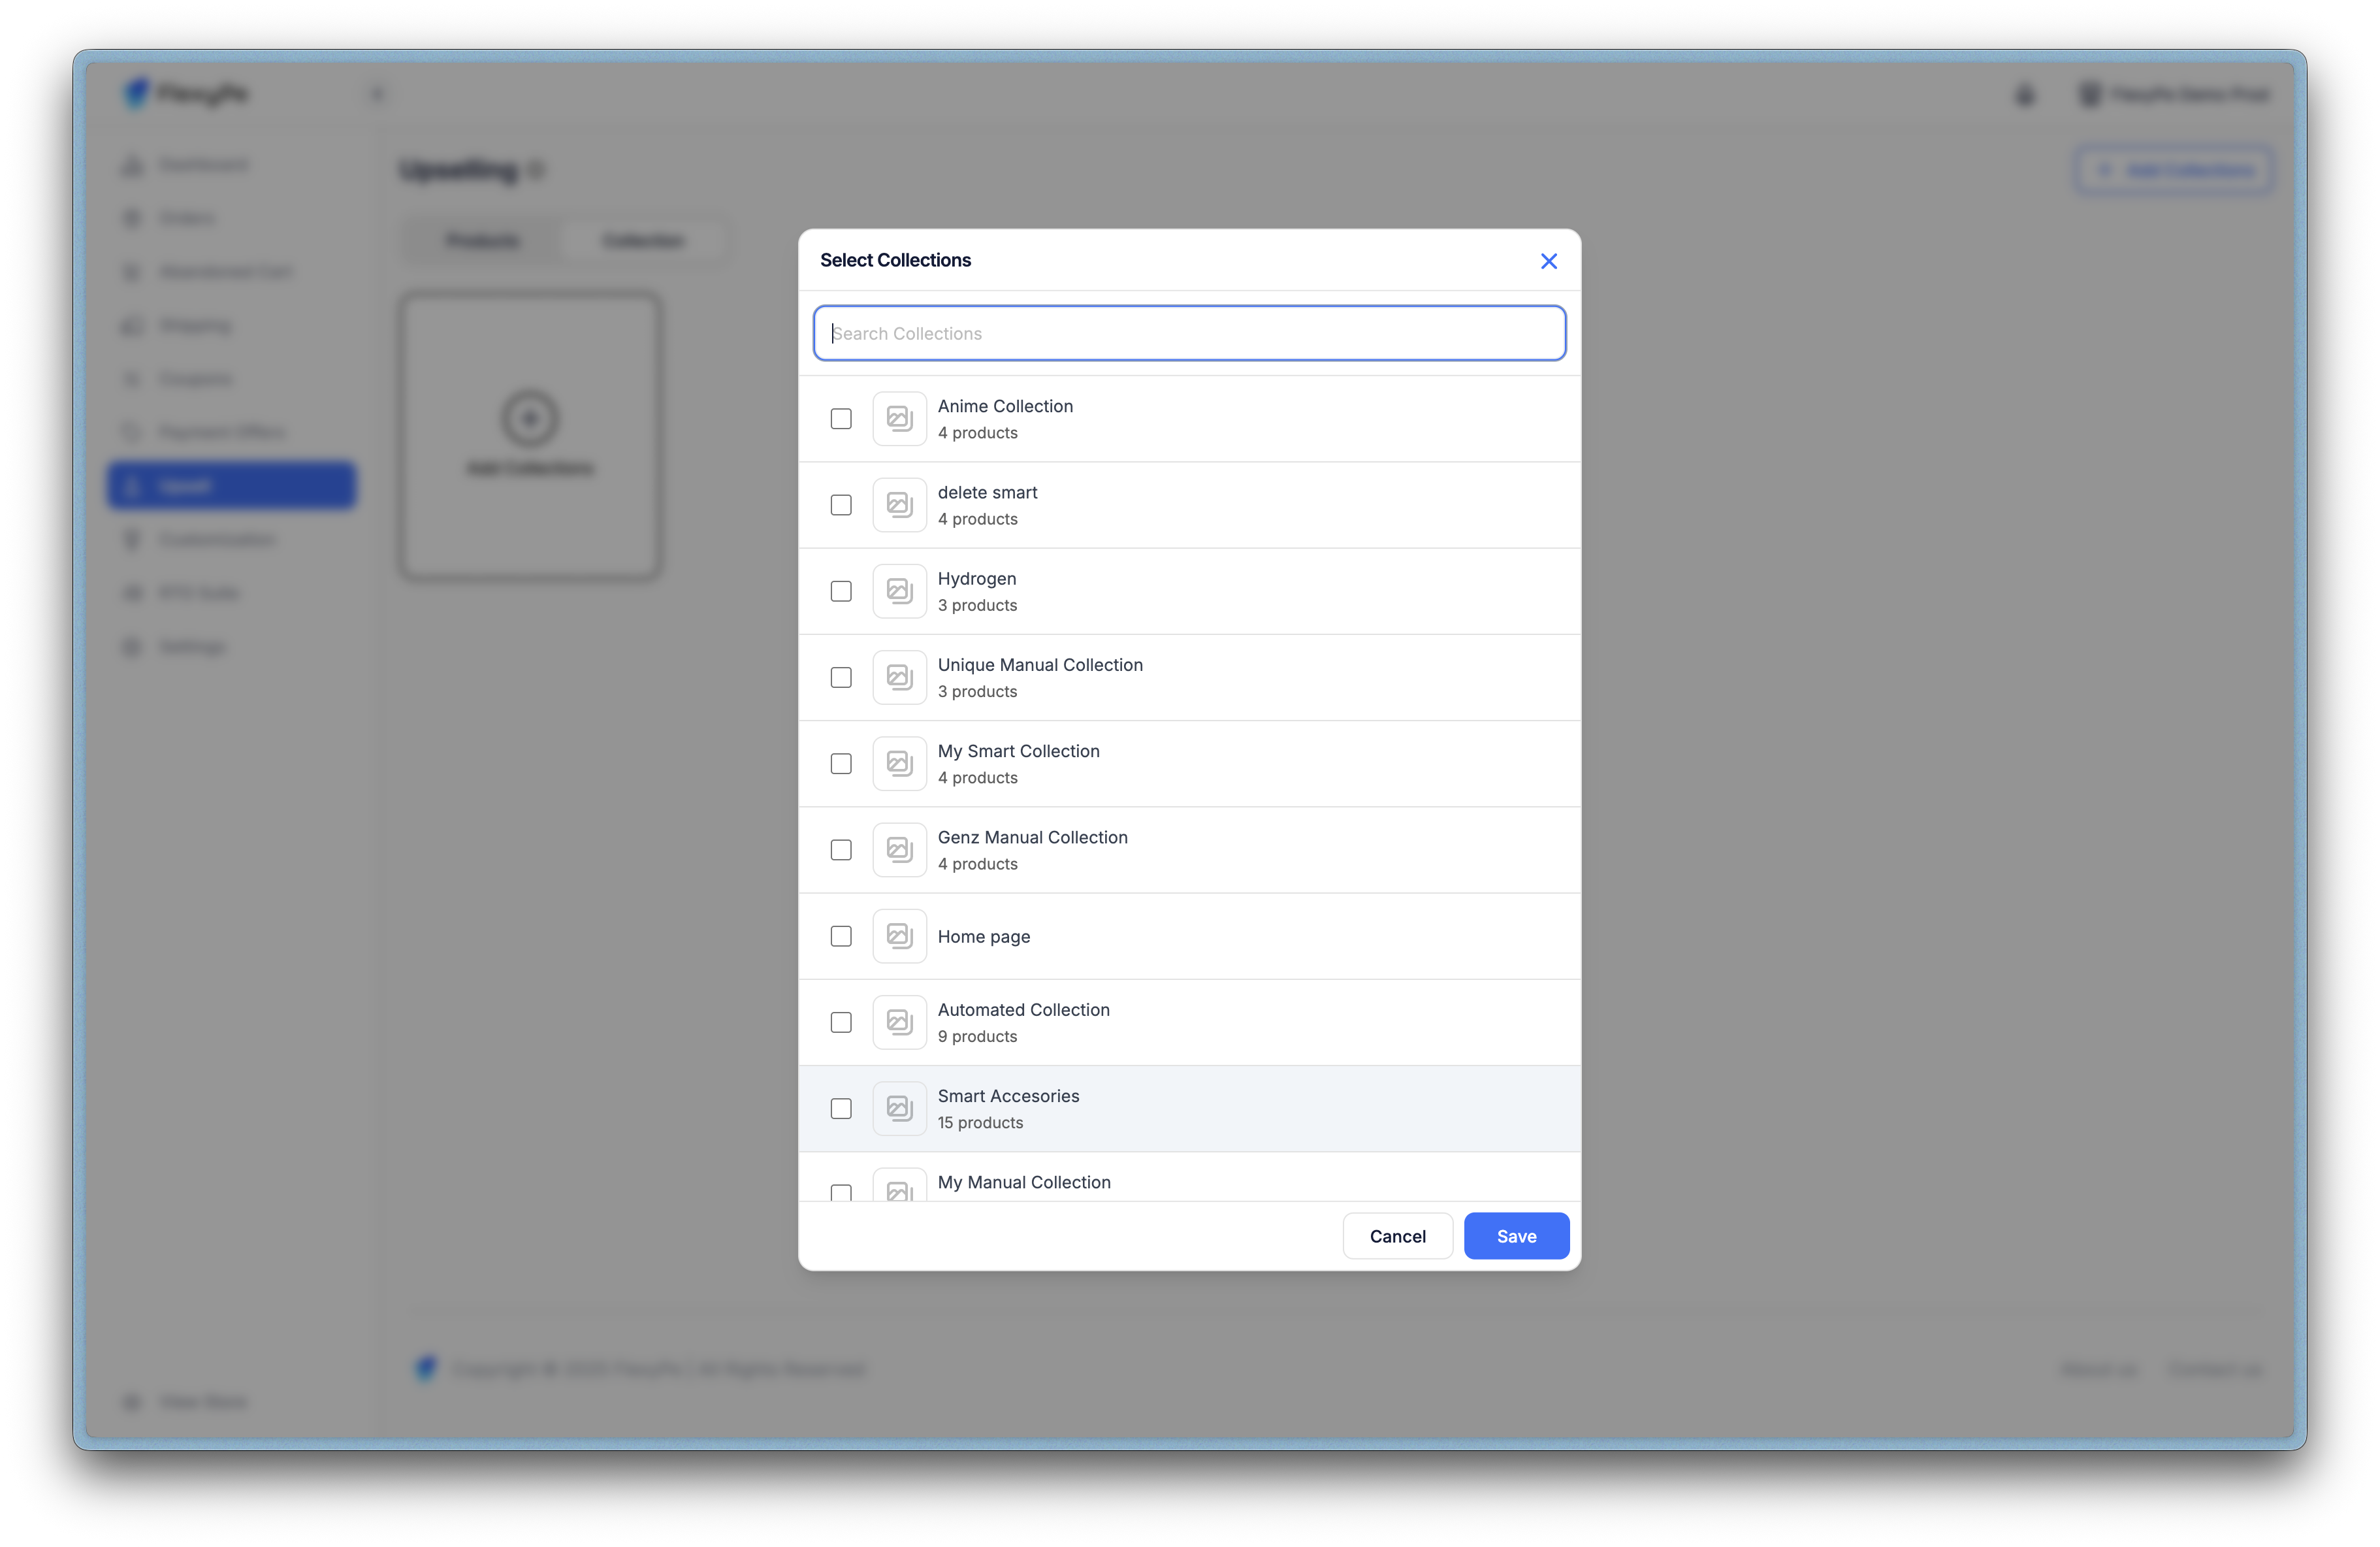Click the Unique Manual Collection image icon

pos(899,677)
